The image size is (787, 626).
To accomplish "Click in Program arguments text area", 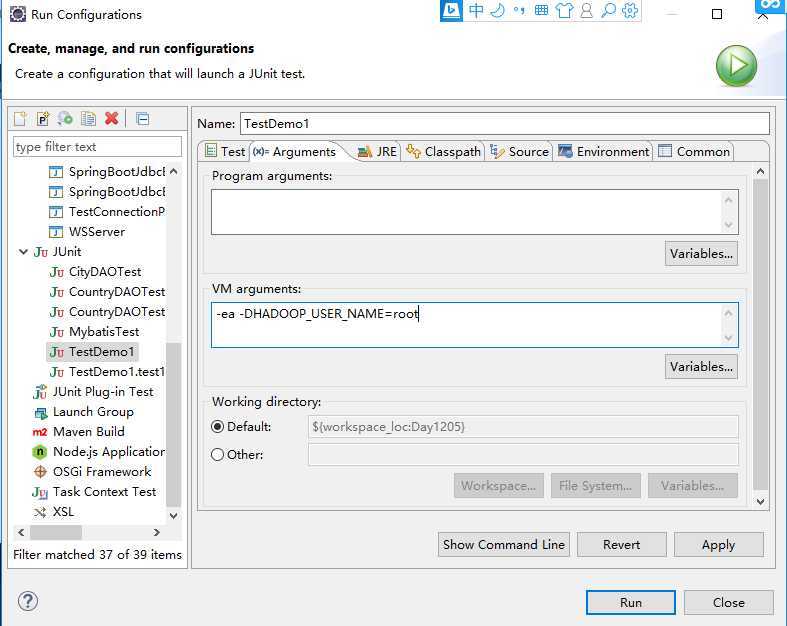I will click(x=467, y=212).
